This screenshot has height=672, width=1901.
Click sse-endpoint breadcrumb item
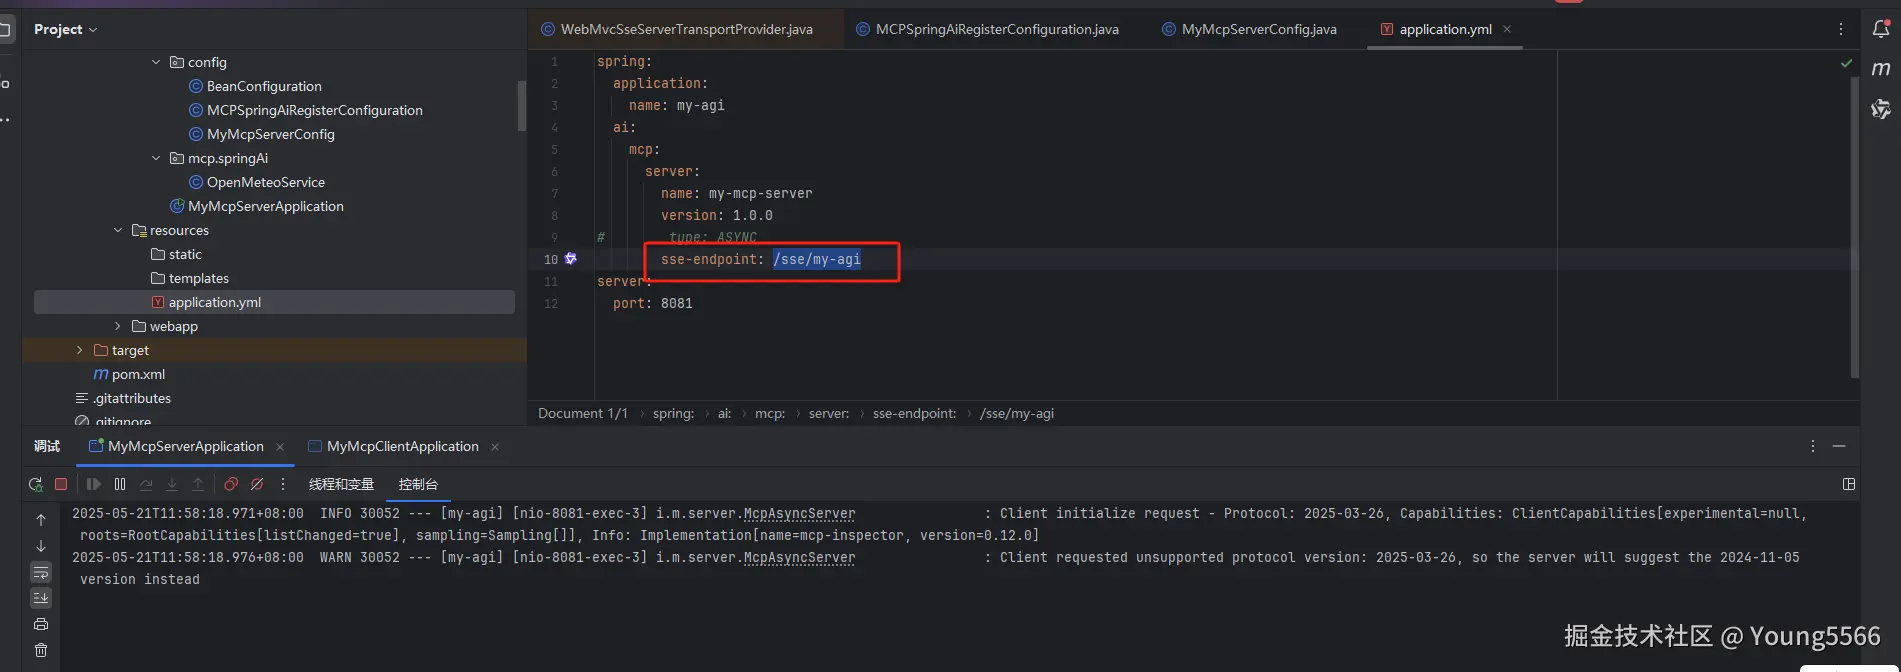tap(914, 413)
